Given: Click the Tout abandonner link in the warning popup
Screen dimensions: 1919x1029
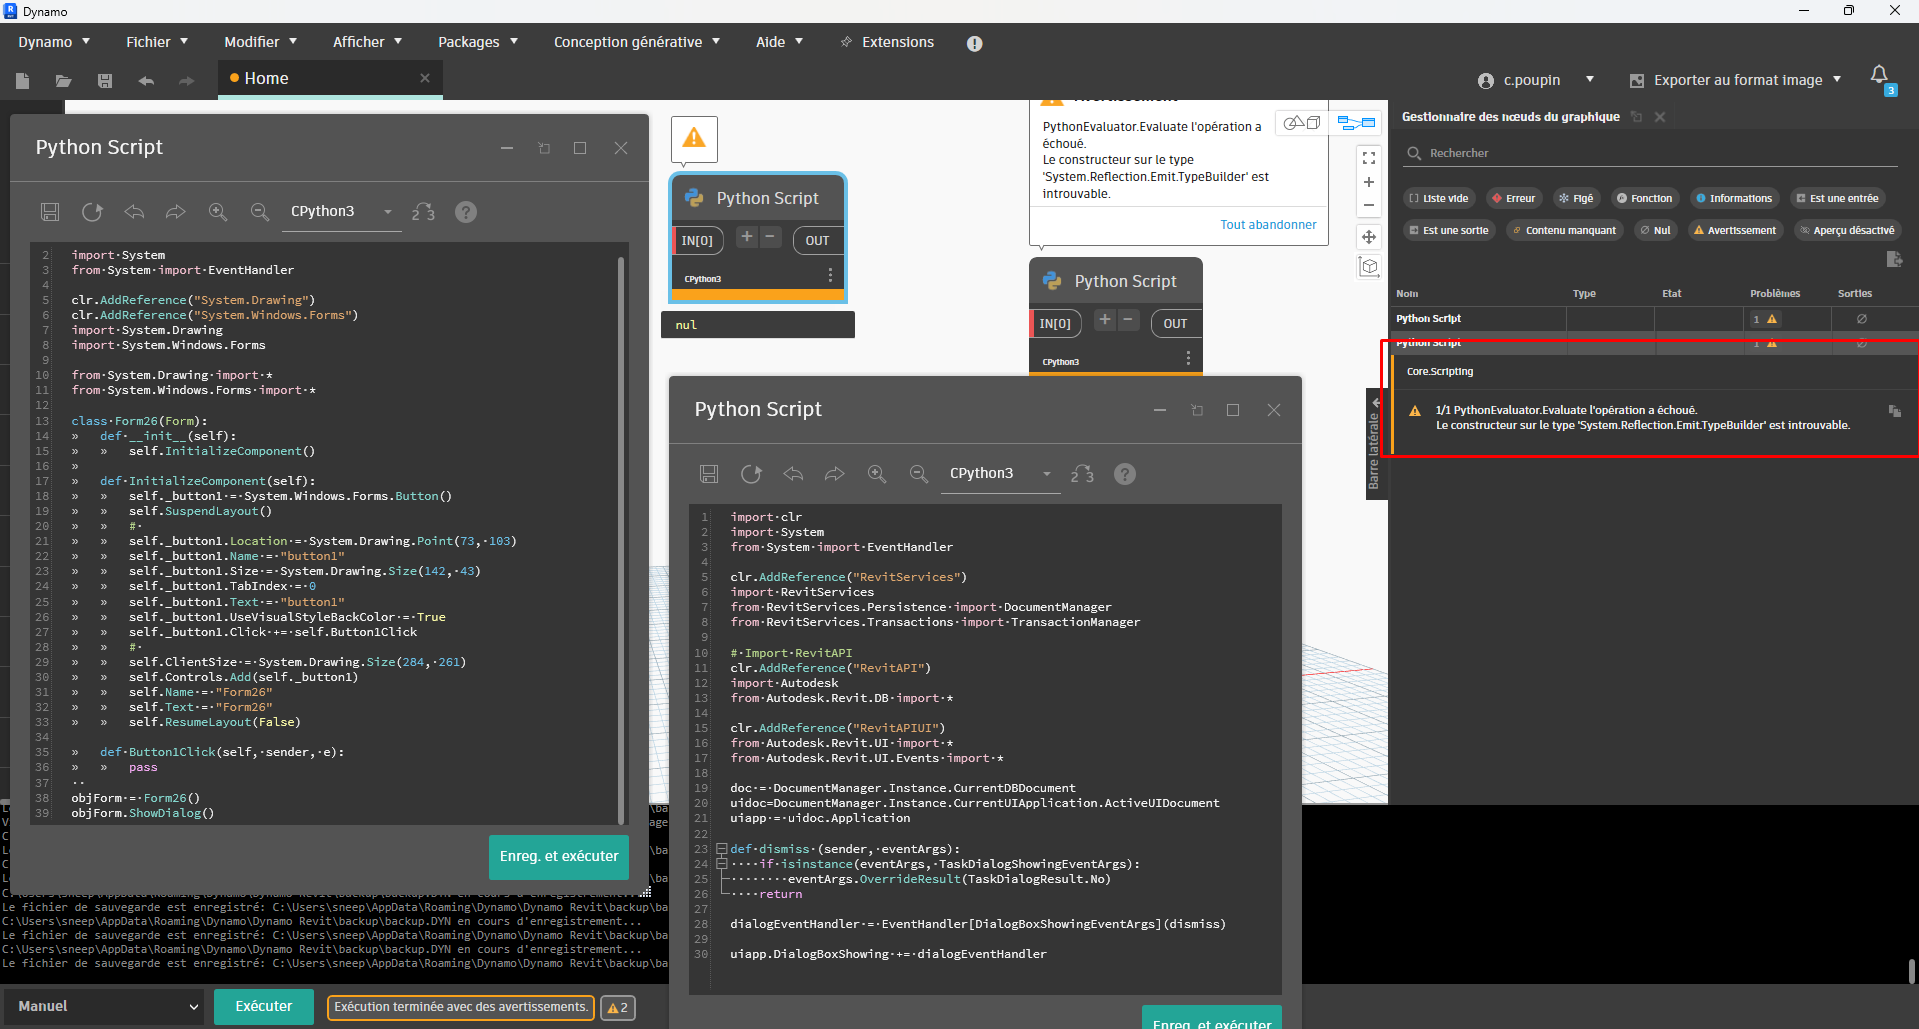Looking at the screenshot, I should pos(1267,224).
